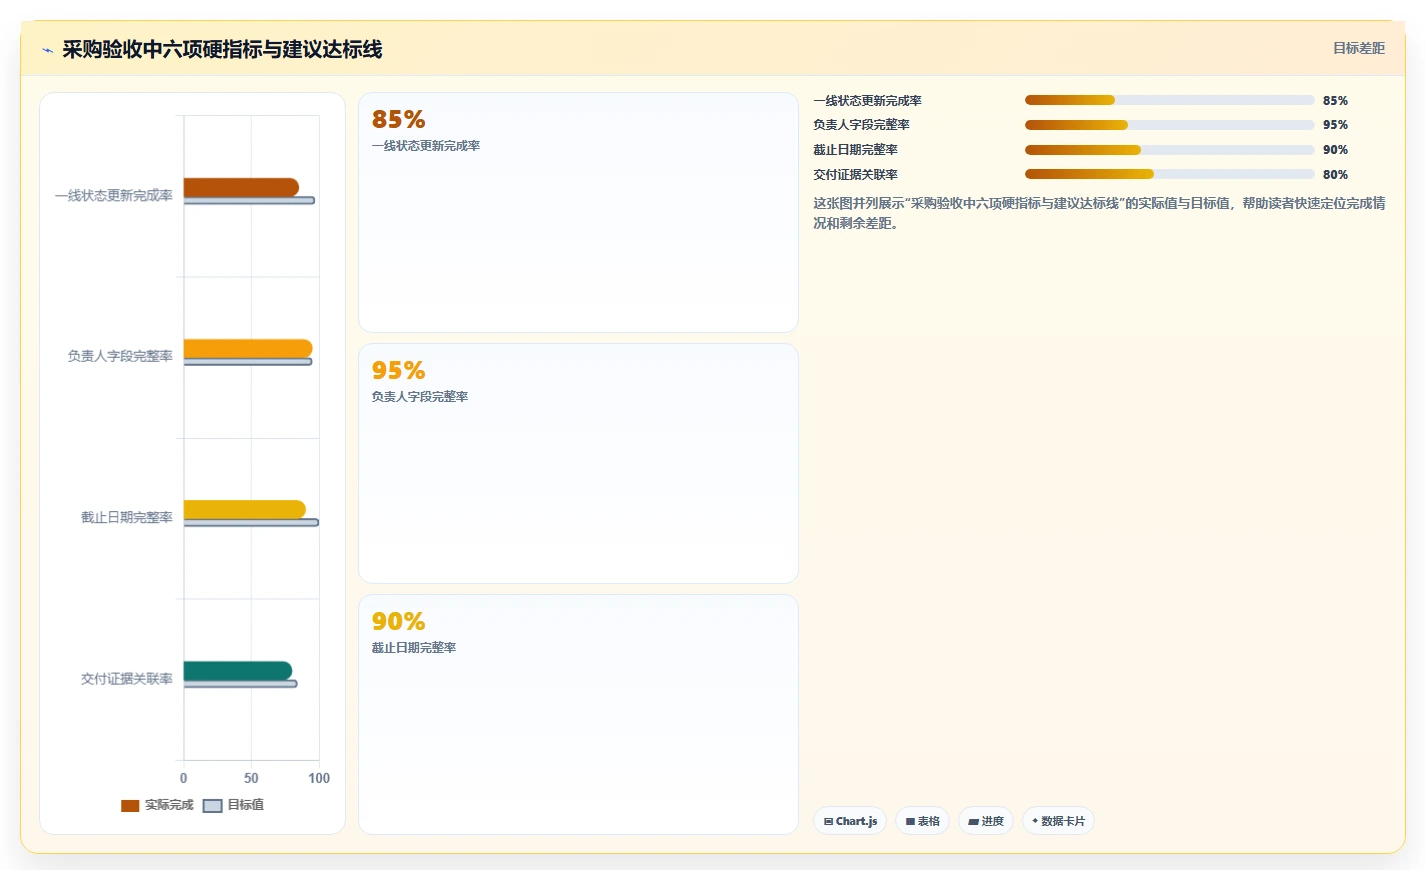
Task: Click the 一线状态更新完成率 chart axis label
Action: tap(114, 196)
